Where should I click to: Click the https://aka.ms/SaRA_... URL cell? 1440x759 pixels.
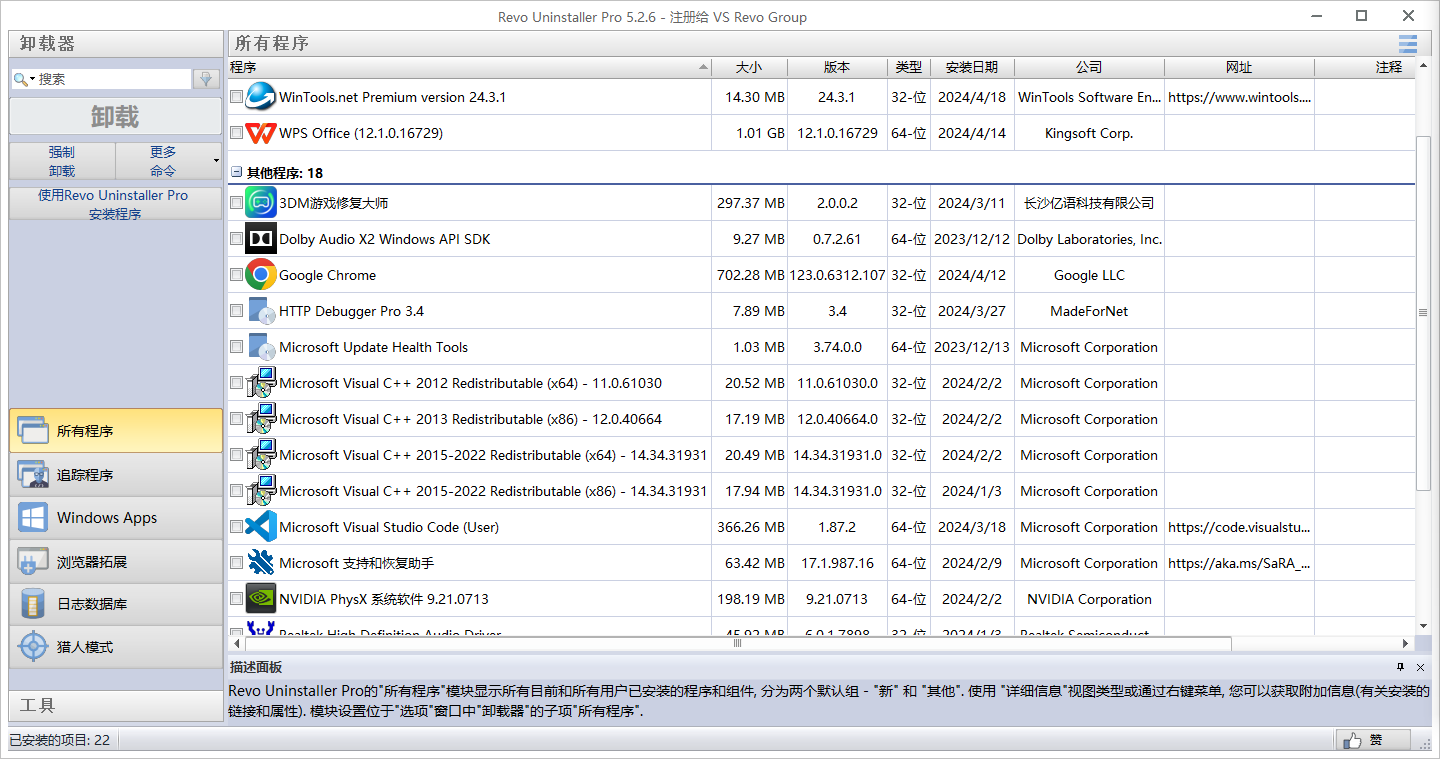1239,563
